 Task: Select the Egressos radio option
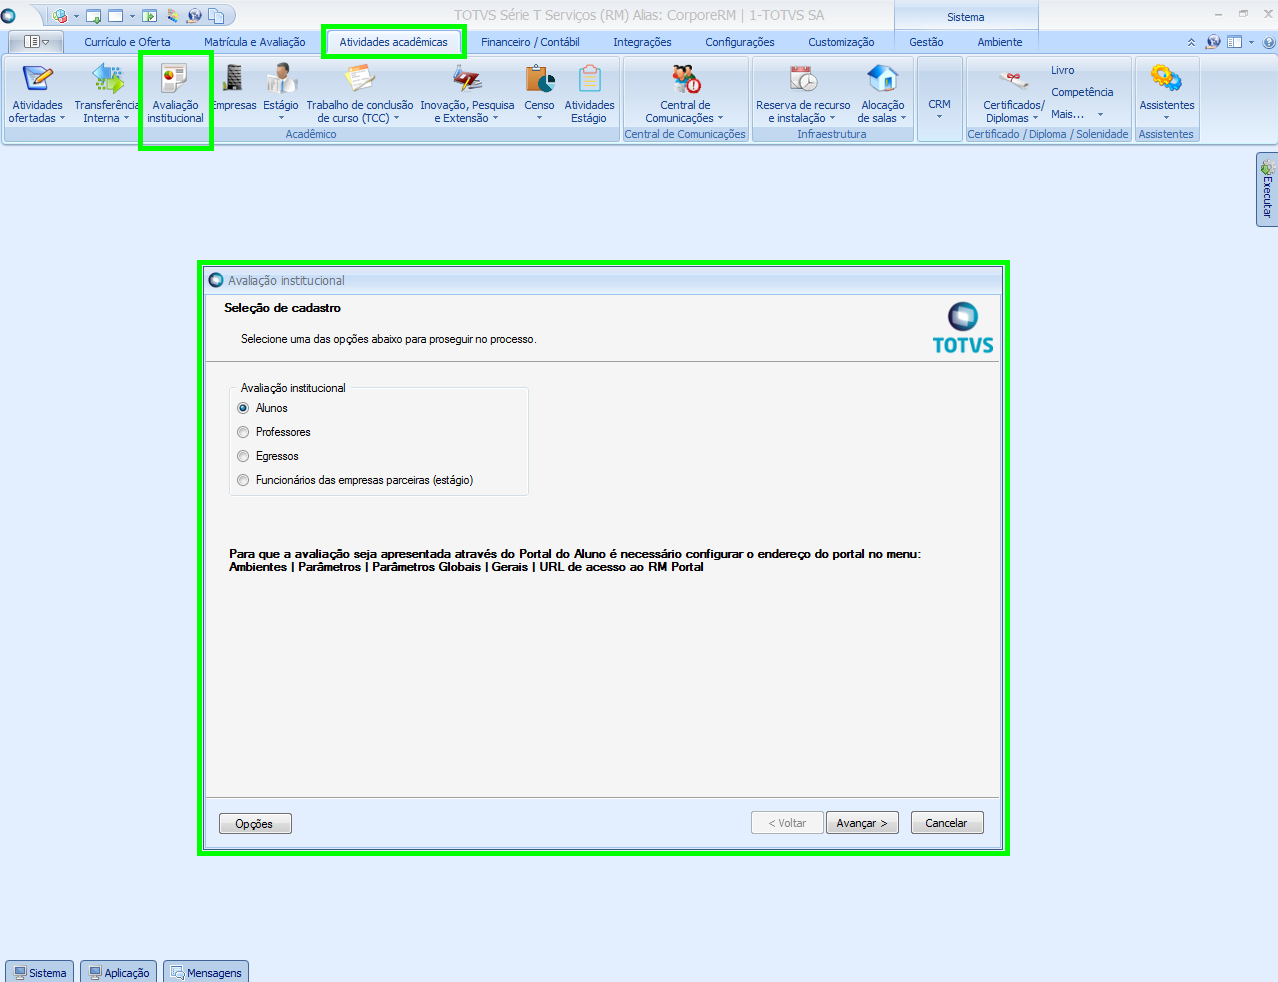[x=243, y=456]
